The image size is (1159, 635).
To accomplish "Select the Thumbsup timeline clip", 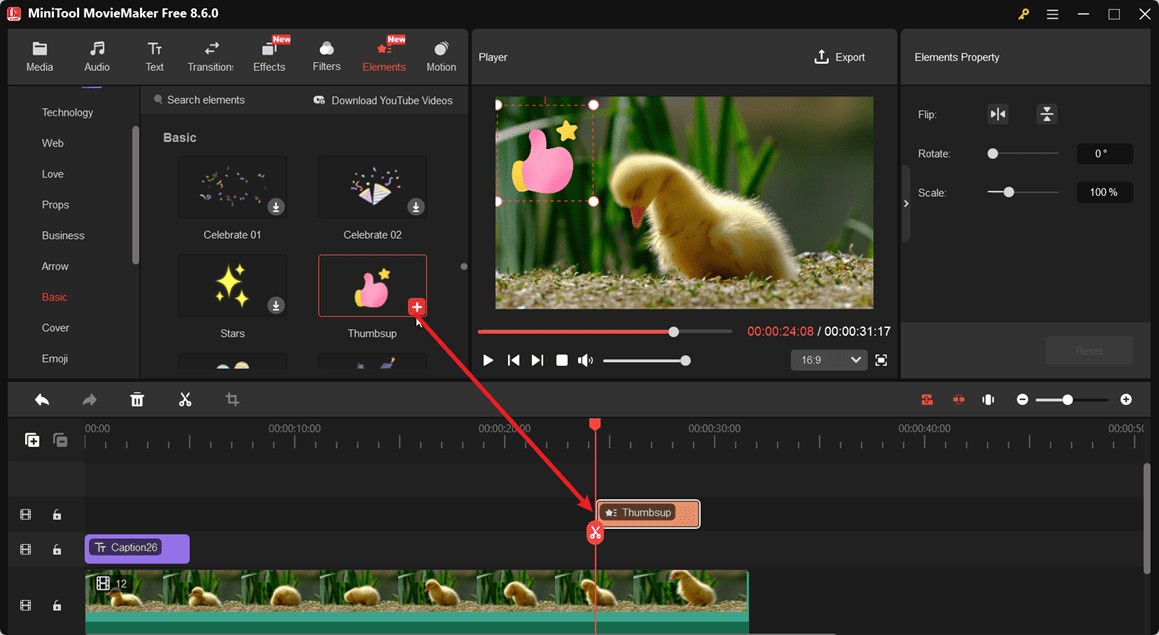I will 648,514.
